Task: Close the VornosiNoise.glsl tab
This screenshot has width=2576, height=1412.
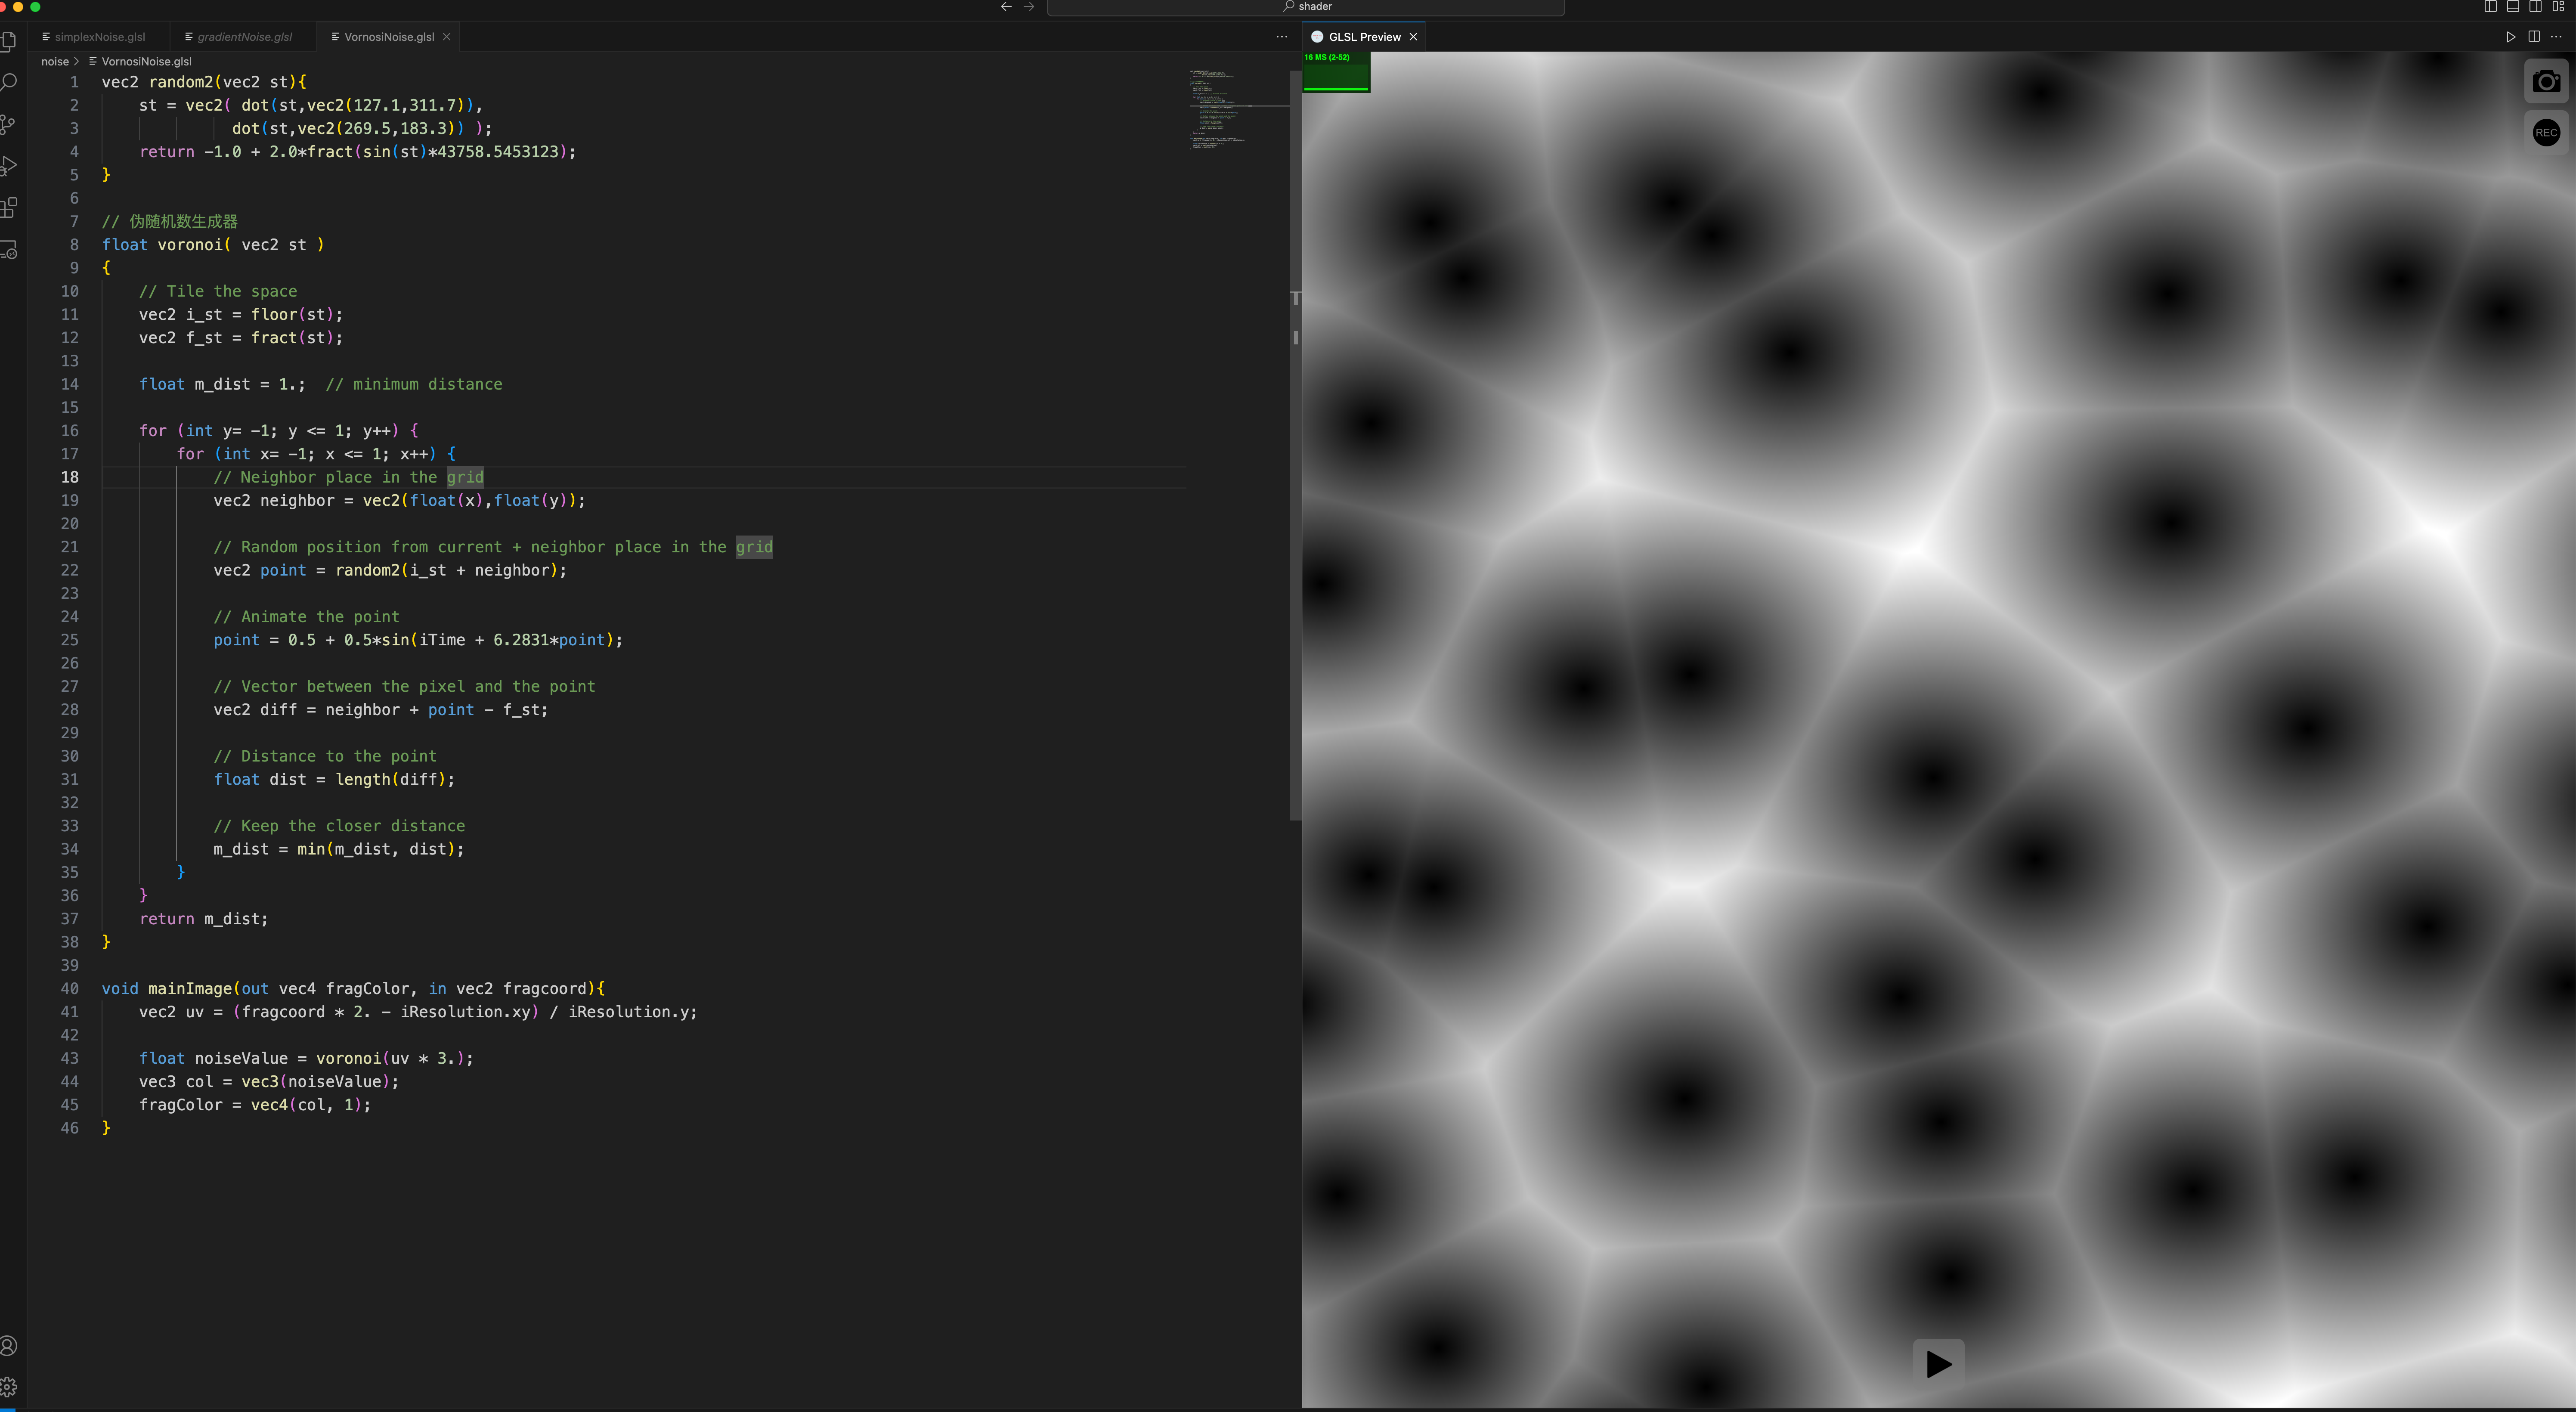Action: pyautogui.click(x=447, y=37)
